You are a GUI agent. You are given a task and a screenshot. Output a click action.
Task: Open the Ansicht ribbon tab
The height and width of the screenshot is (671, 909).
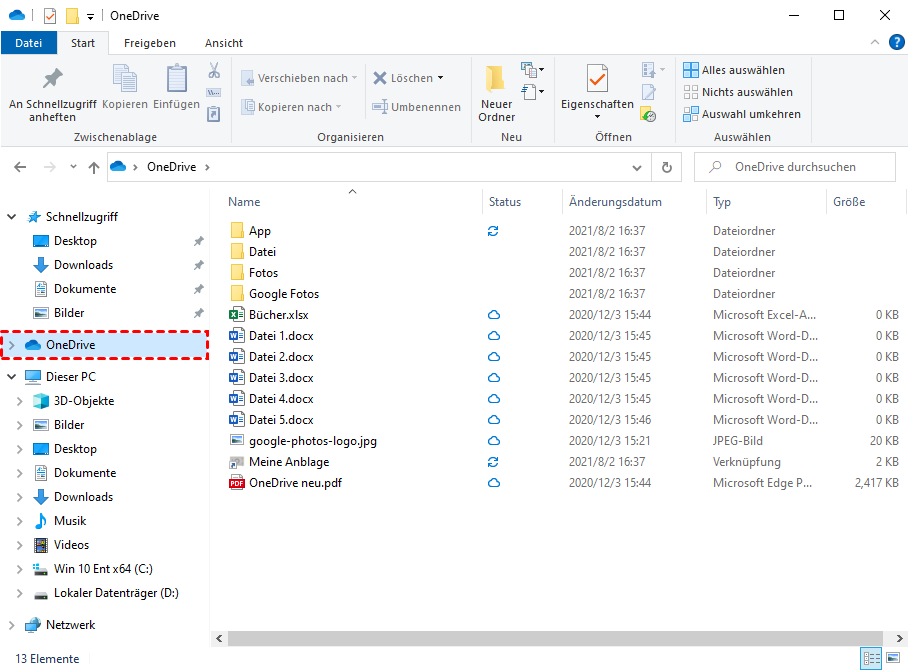[x=224, y=43]
